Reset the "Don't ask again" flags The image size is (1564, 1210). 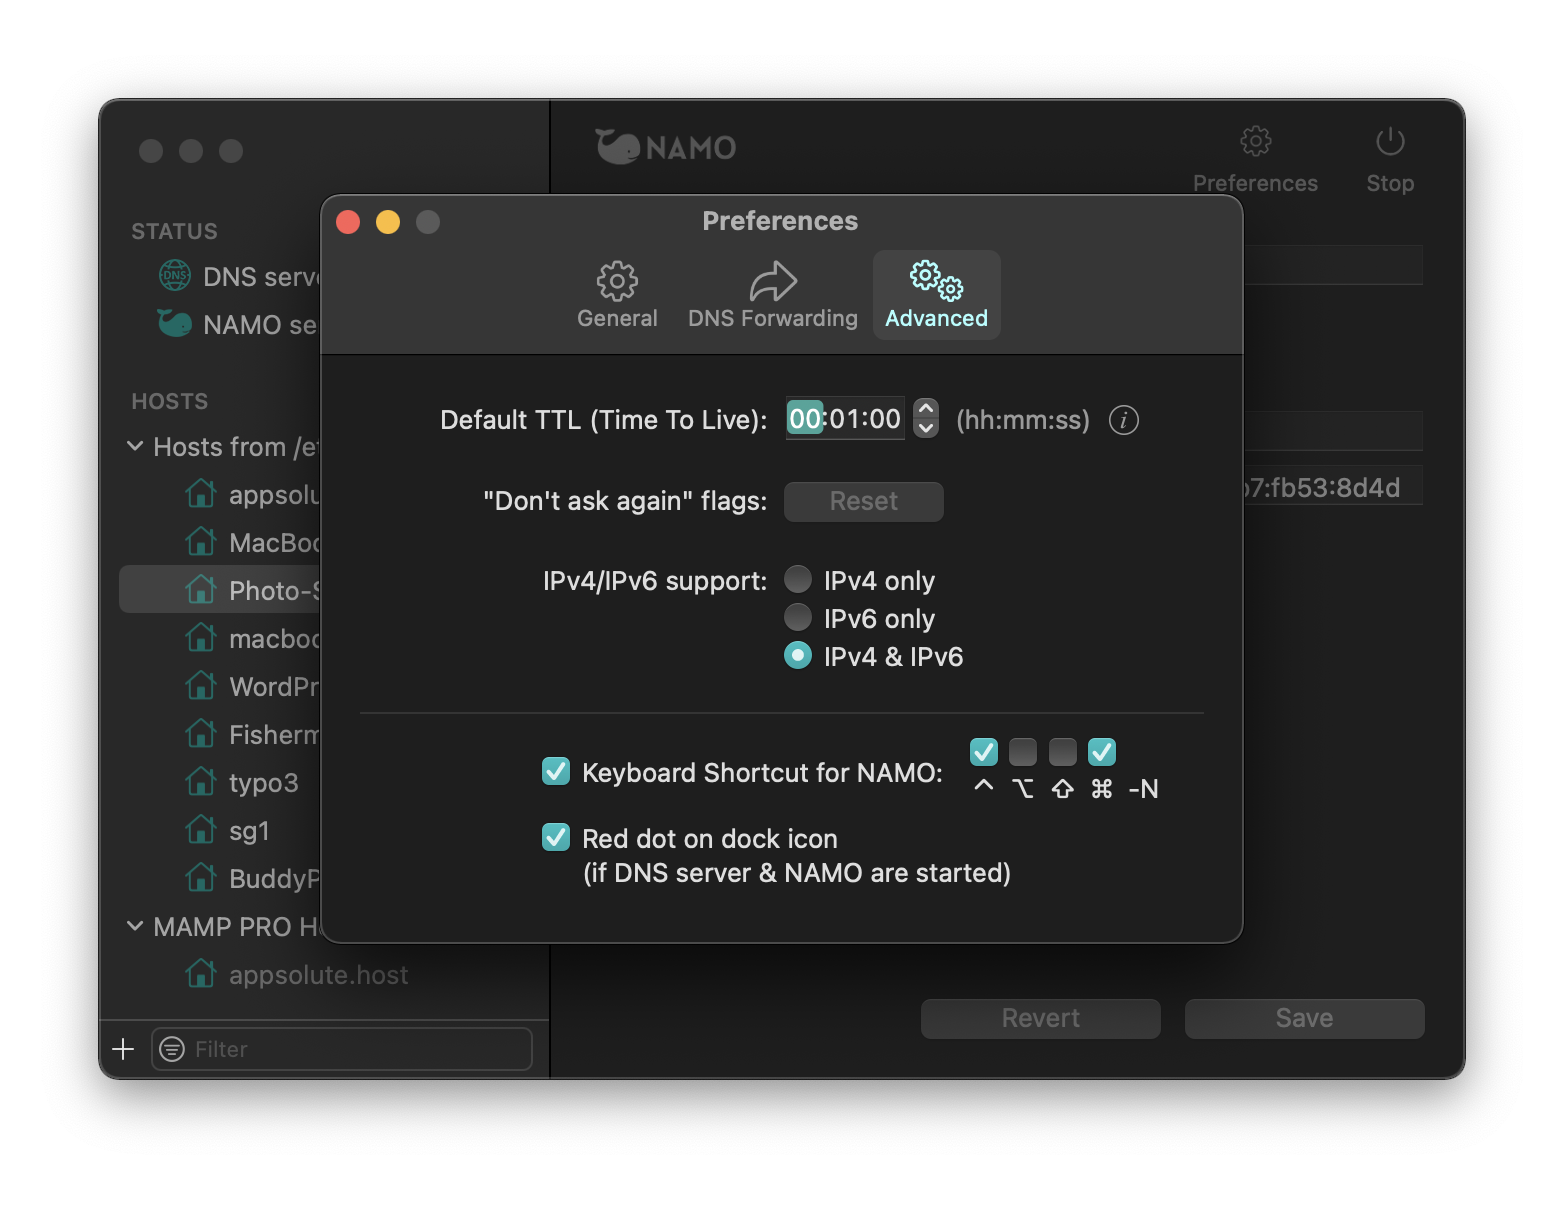click(864, 501)
